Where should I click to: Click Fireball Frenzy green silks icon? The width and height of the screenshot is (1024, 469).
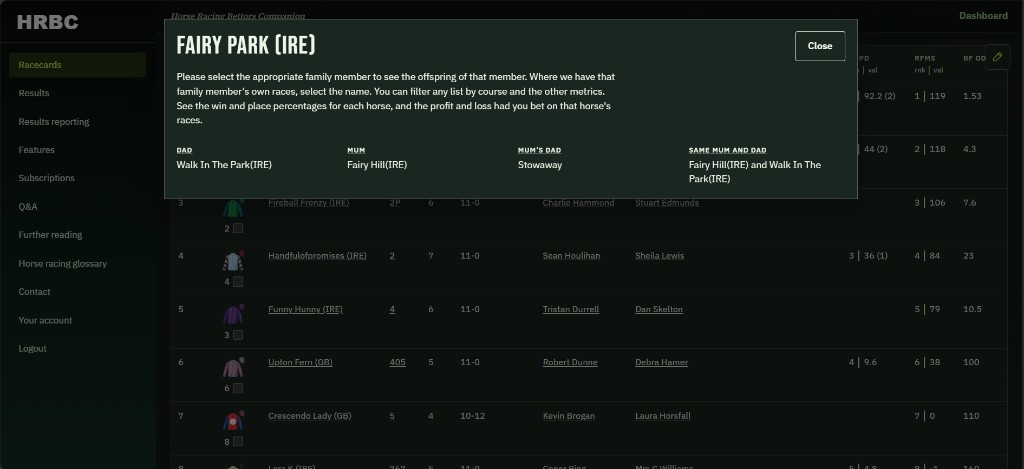(233, 208)
